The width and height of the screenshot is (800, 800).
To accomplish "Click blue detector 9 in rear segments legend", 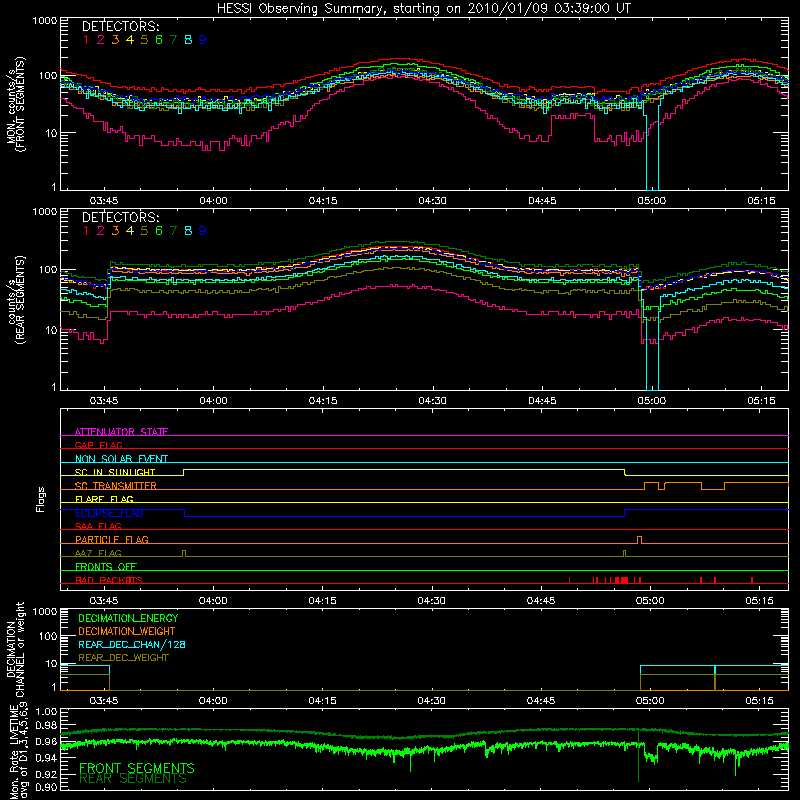I will click(x=203, y=231).
